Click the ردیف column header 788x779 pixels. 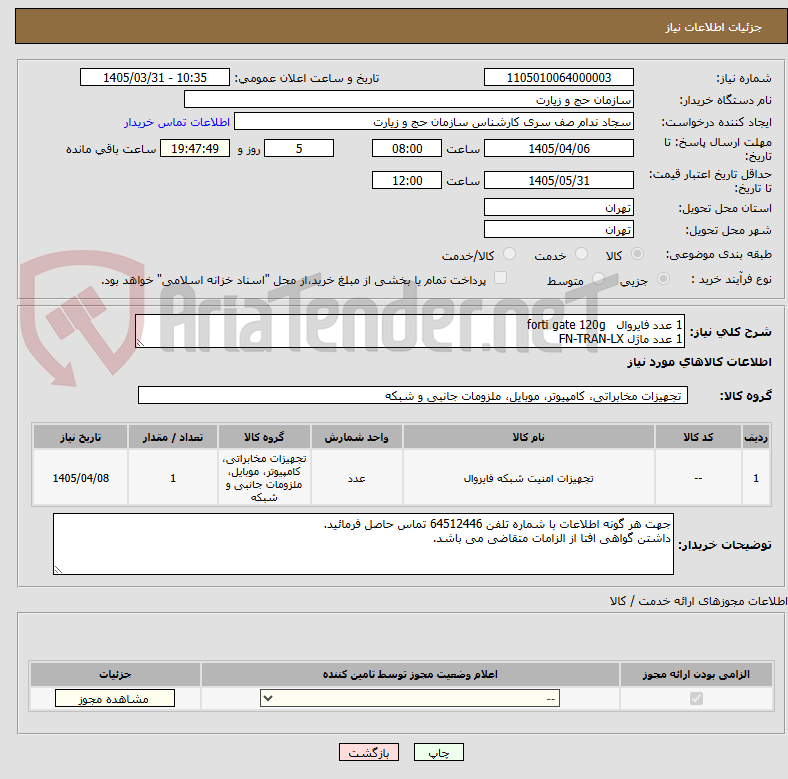(x=756, y=437)
